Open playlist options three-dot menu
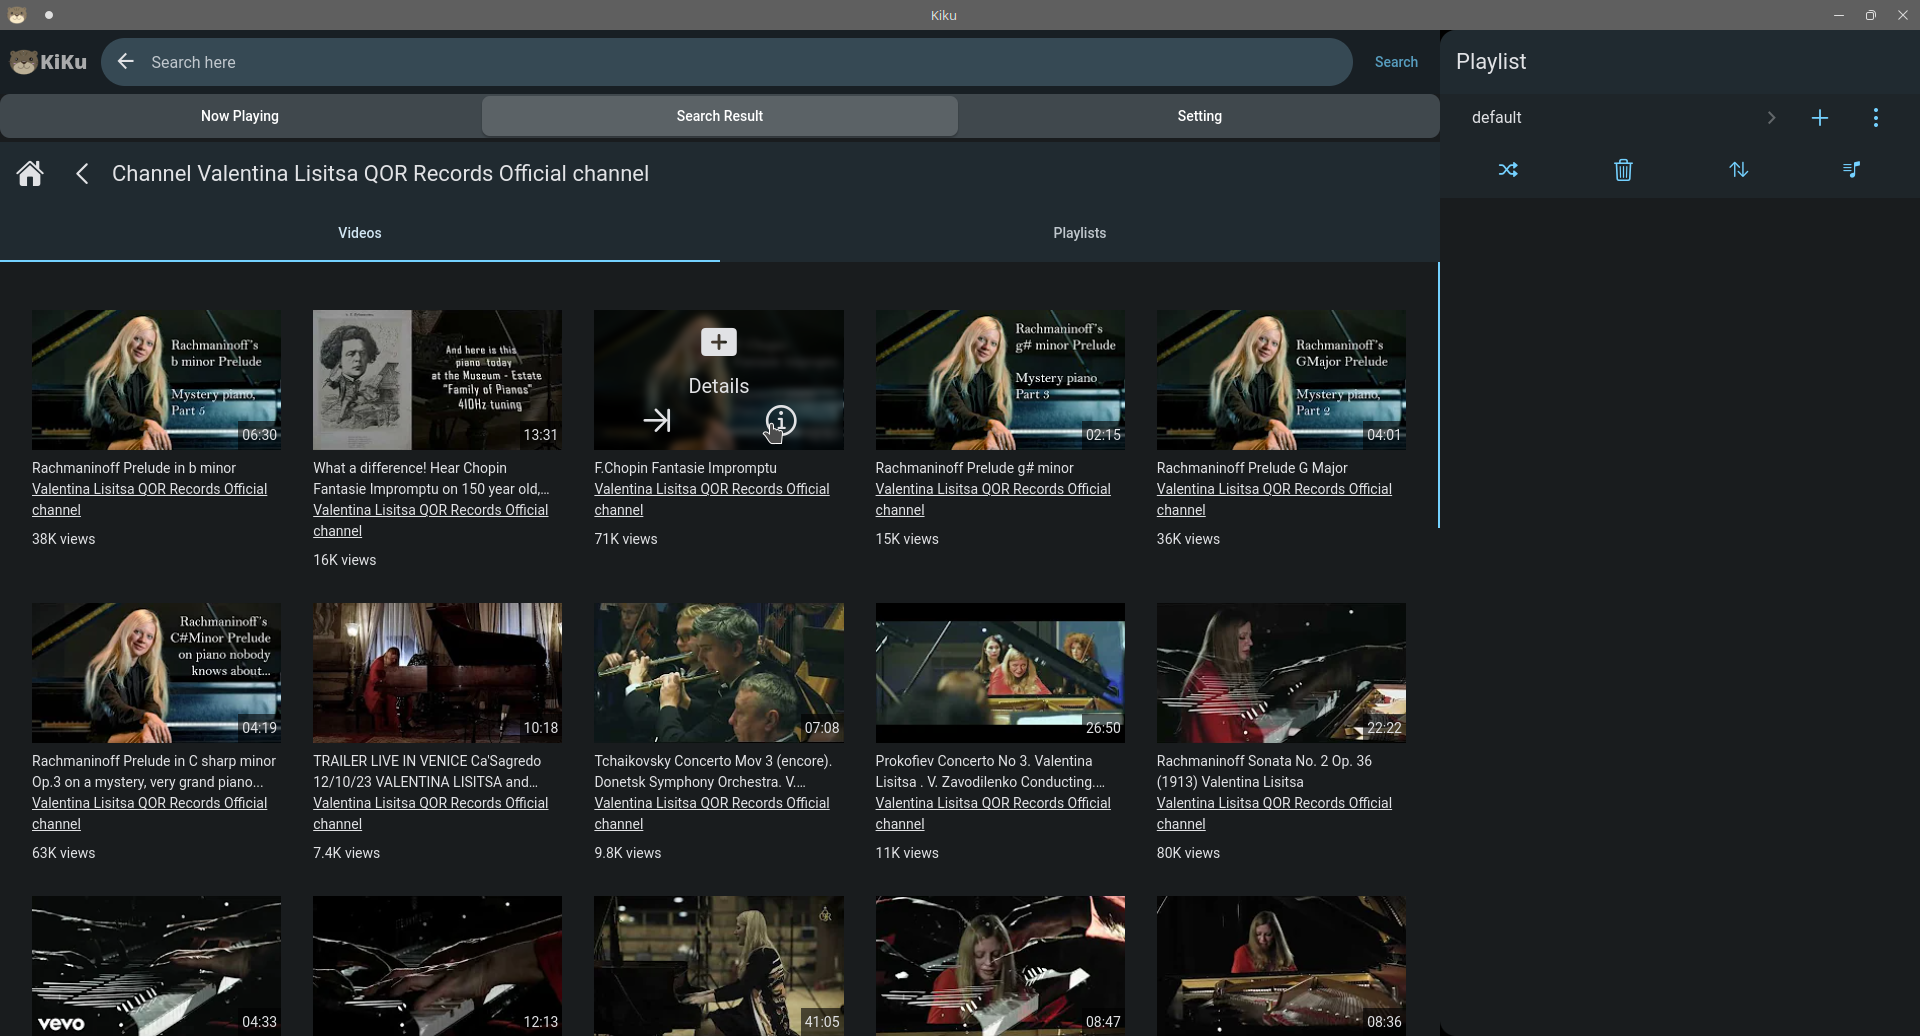Viewport: 1920px width, 1036px height. (1876, 118)
